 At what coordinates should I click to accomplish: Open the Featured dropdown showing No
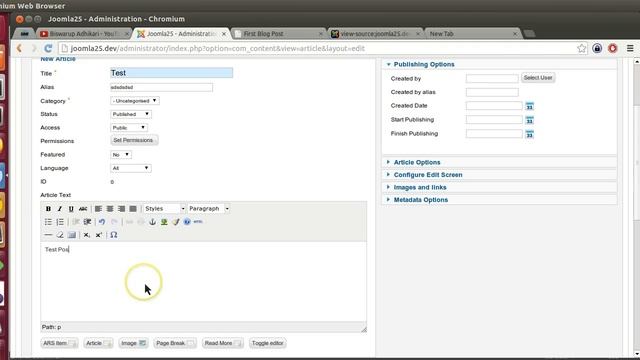(121, 154)
